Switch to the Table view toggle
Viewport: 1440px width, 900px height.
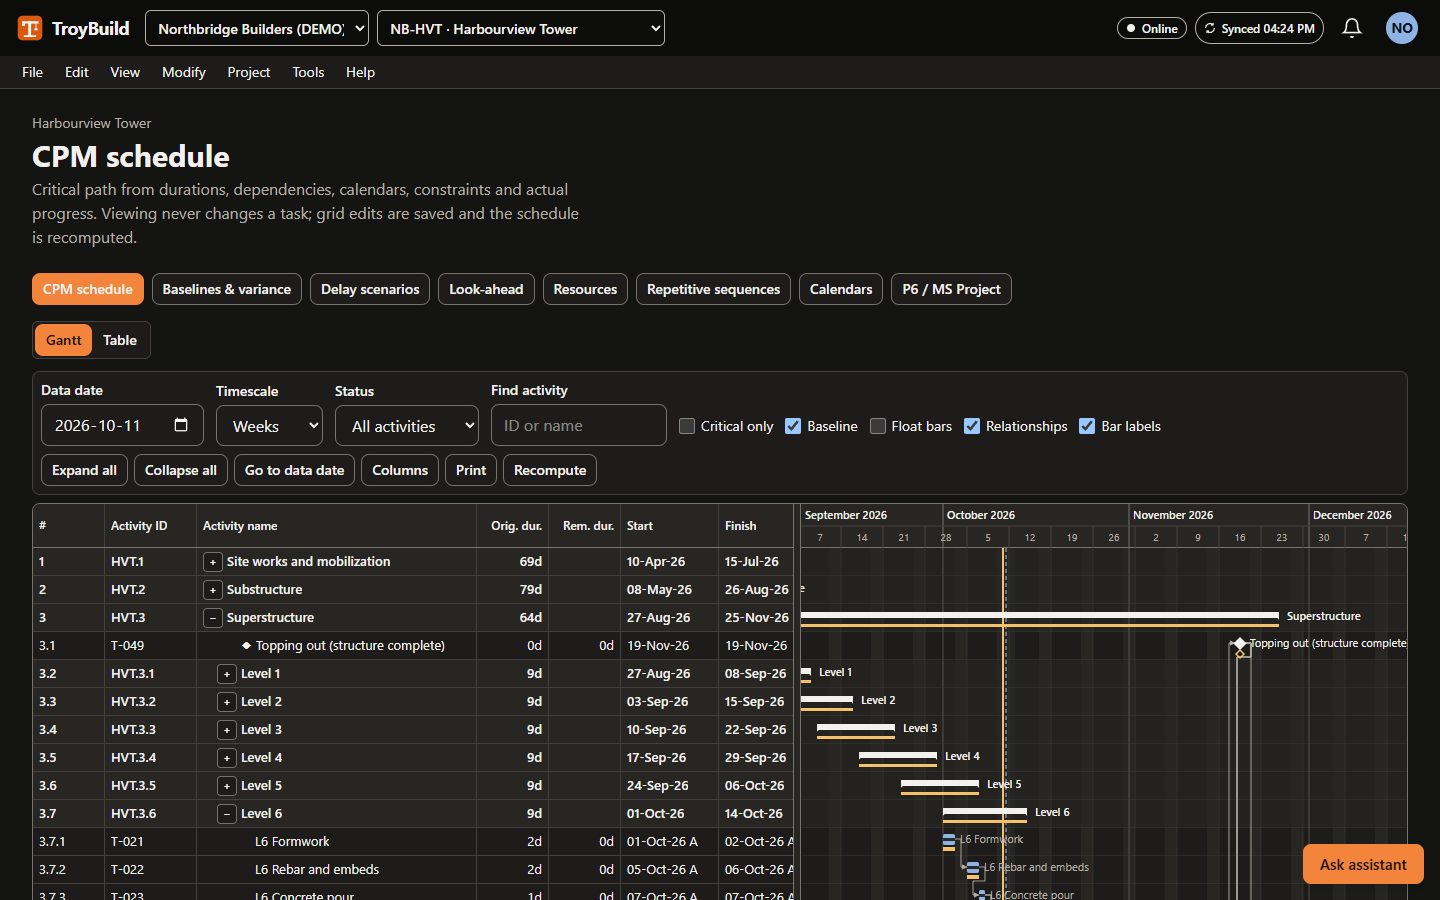[120, 340]
